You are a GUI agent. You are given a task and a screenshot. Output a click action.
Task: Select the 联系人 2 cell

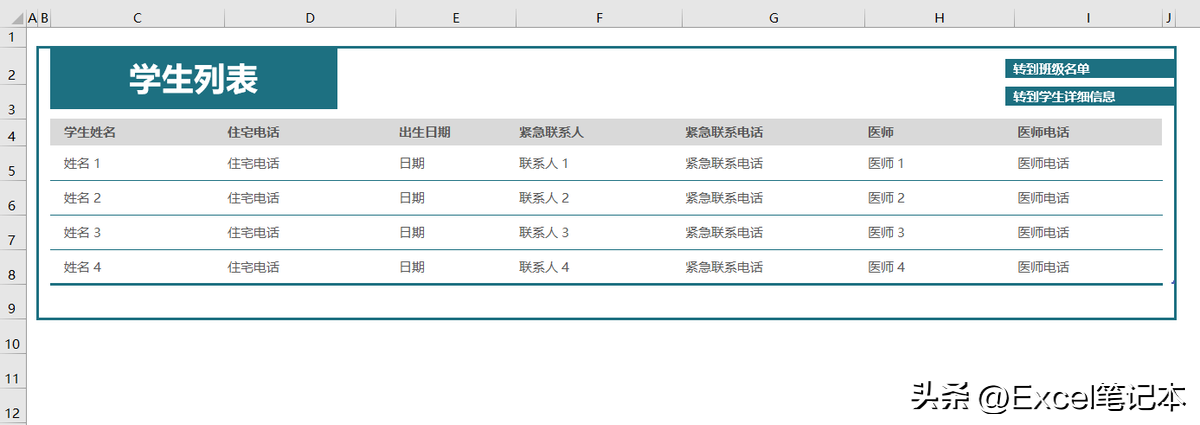pyautogui.click(x=599, y=198)
